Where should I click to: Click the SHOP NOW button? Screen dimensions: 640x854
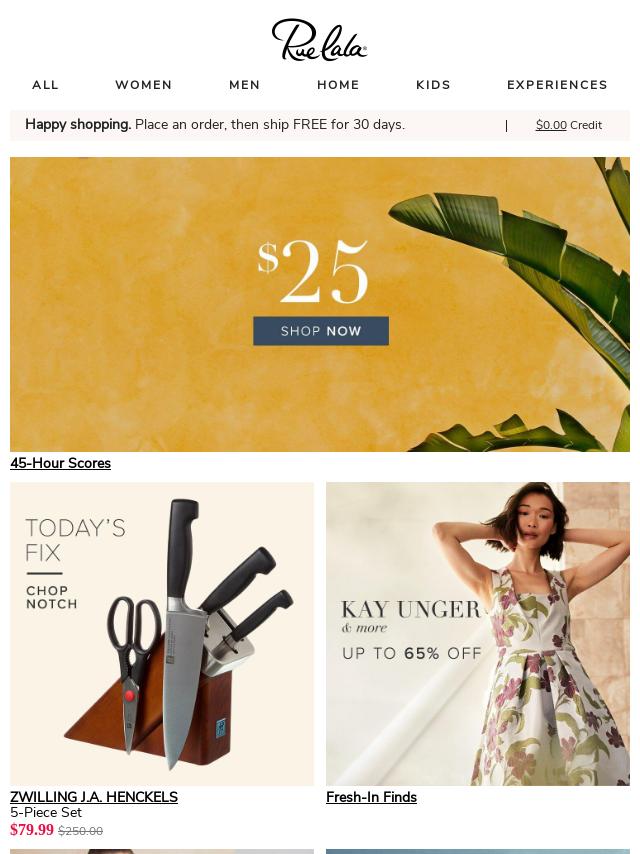point(321,331)
